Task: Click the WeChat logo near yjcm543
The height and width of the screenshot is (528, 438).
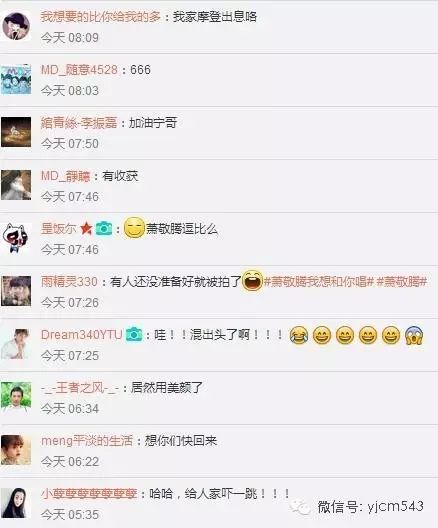Action: 300,507
